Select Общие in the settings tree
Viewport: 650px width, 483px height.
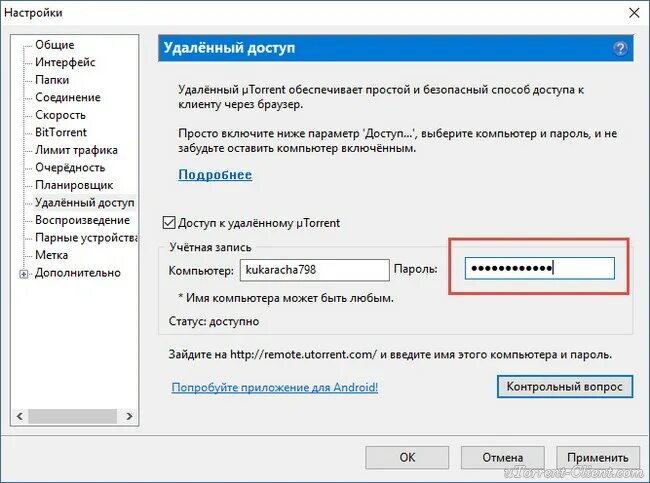coord(55,44)
